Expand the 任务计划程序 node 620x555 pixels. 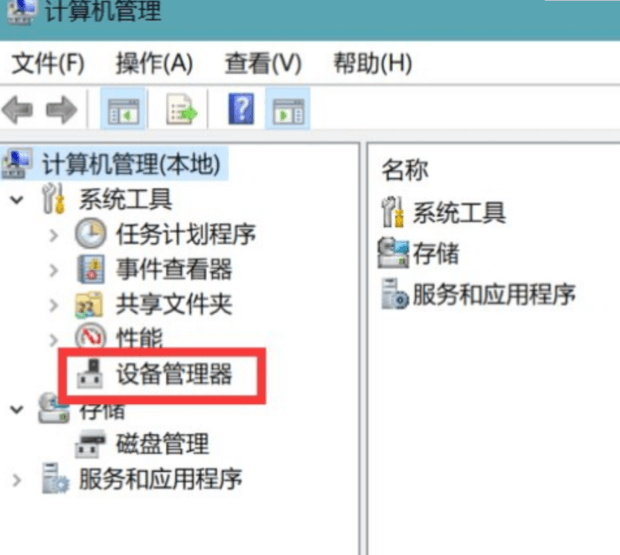[53, 236]
